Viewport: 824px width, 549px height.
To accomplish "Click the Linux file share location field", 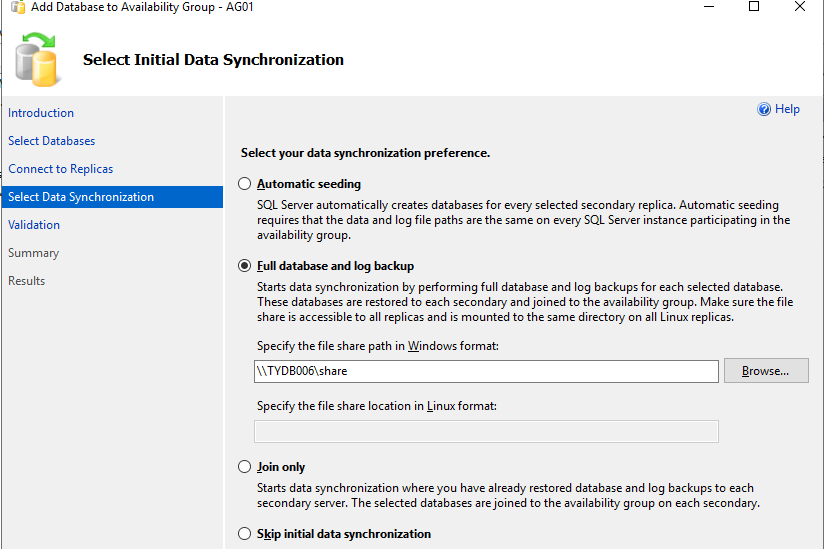I will tap(486, 431).
